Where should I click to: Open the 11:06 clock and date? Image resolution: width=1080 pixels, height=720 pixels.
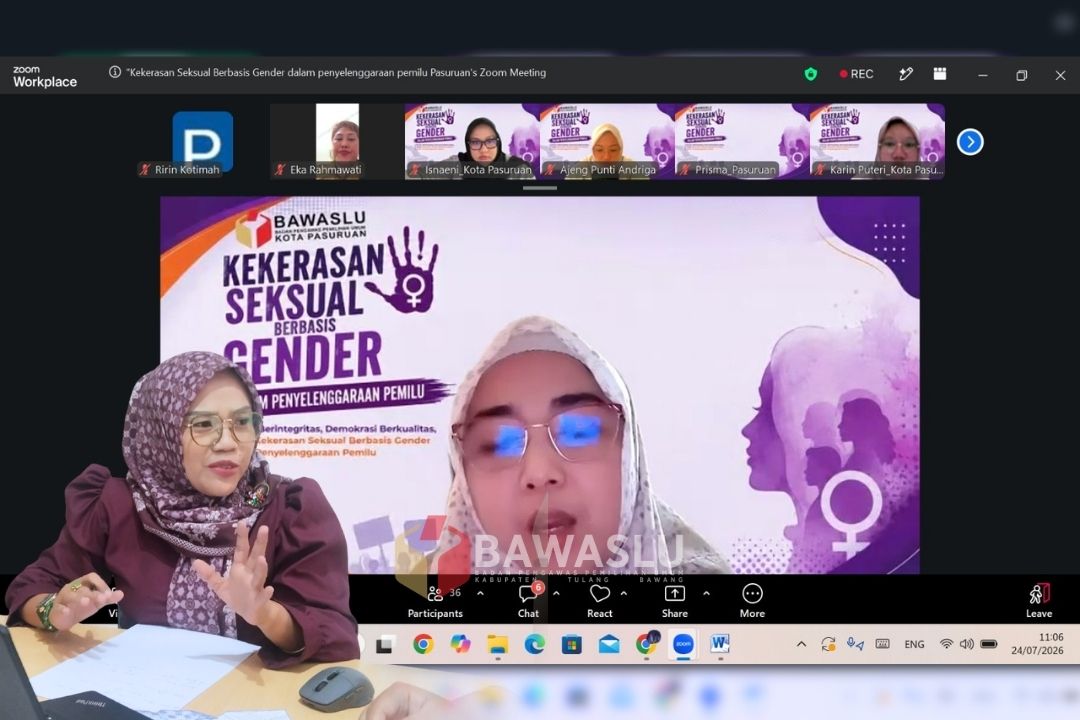click(1037, 644)
